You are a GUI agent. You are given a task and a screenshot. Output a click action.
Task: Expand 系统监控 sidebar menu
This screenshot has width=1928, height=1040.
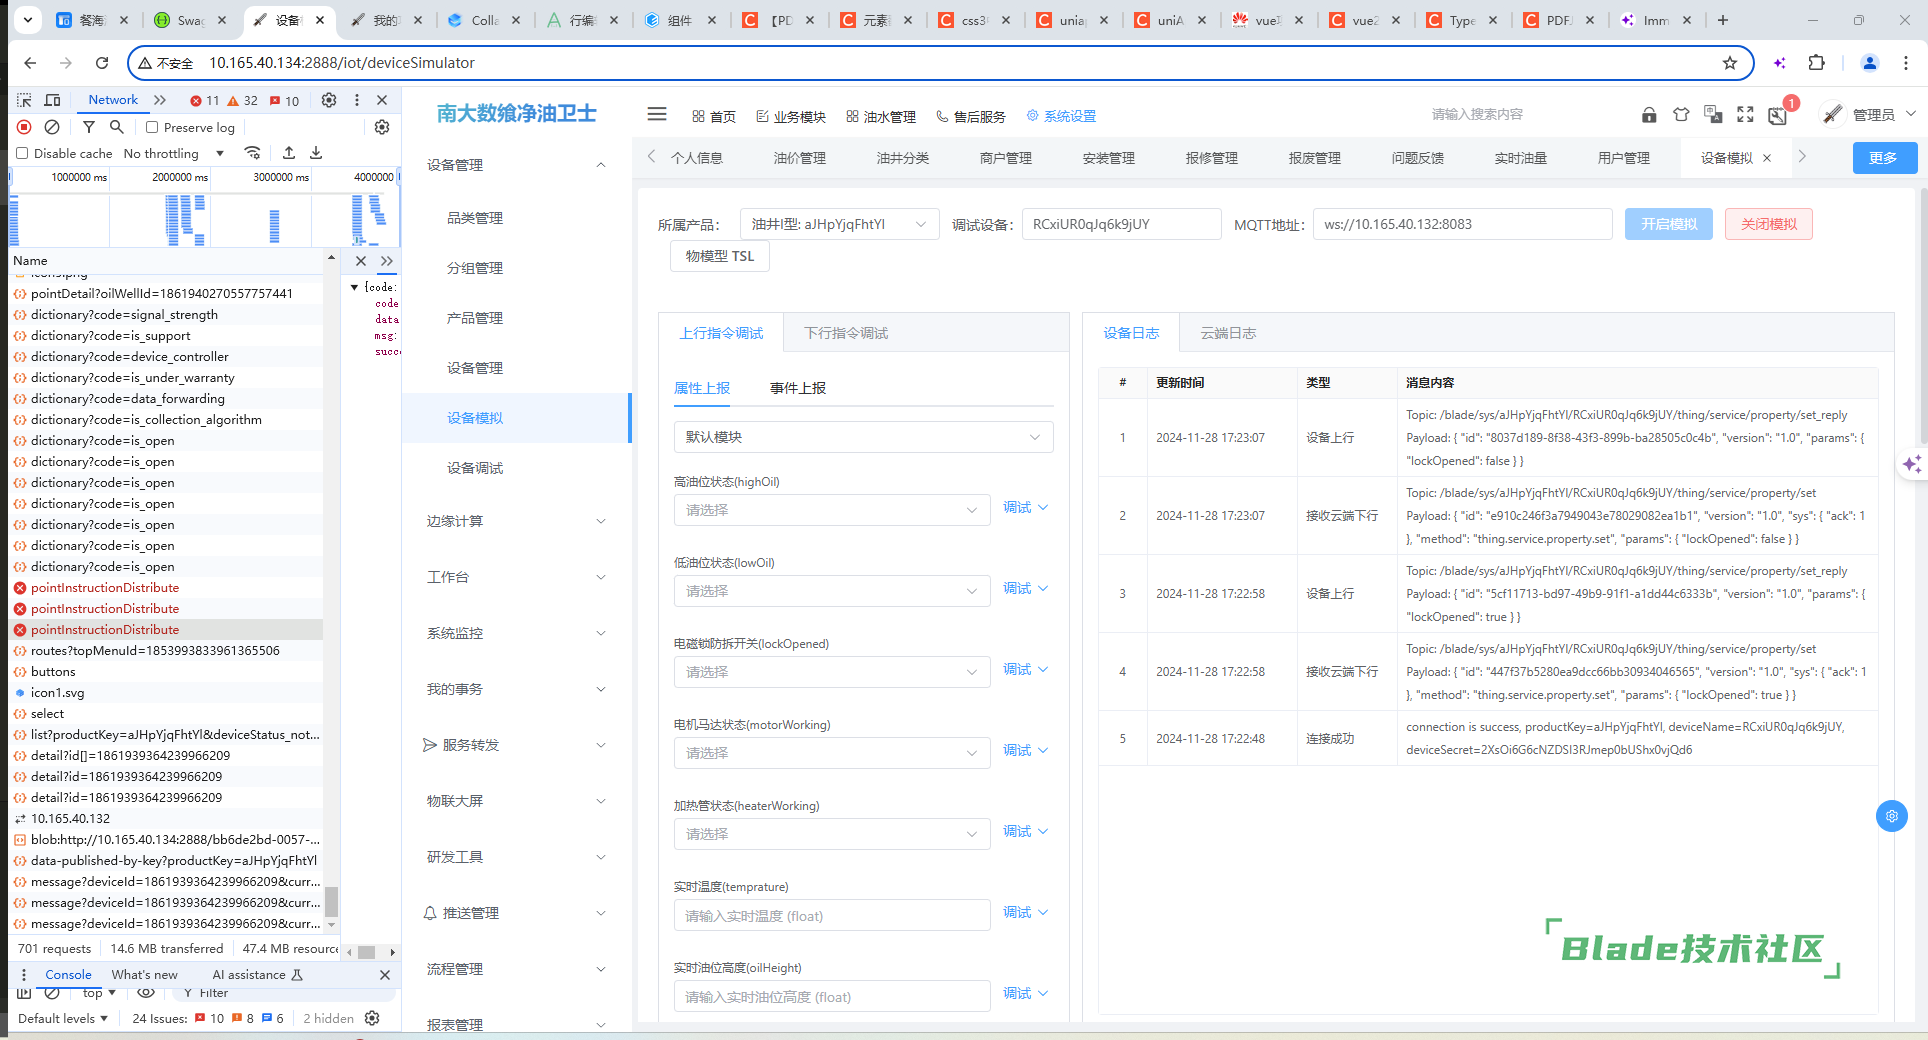pyautogui.click(x=516, y=633)
